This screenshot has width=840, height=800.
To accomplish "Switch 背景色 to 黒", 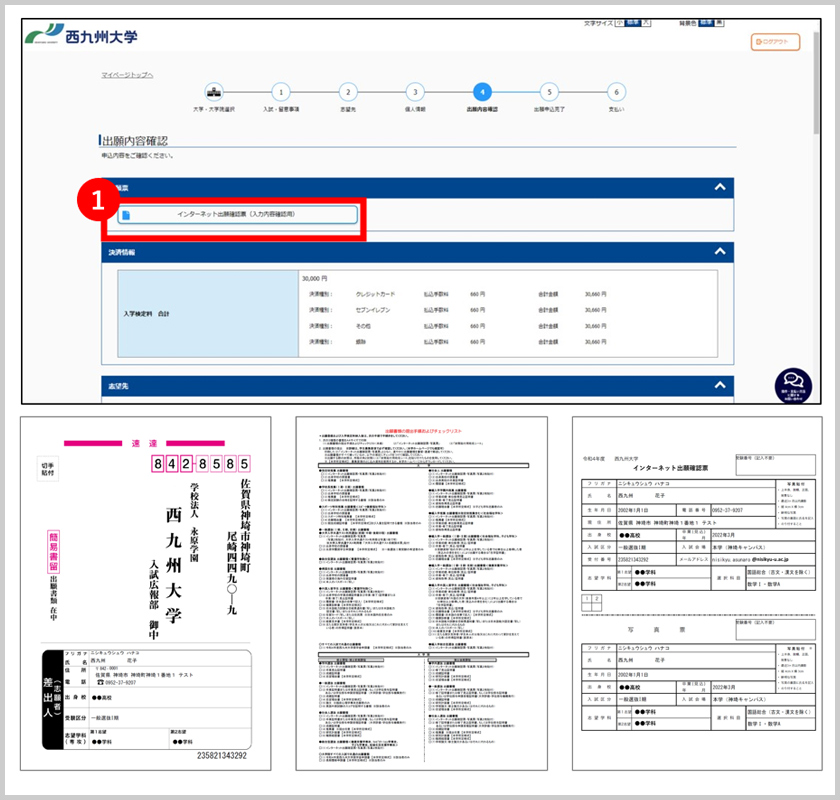I will coord(719,23).
